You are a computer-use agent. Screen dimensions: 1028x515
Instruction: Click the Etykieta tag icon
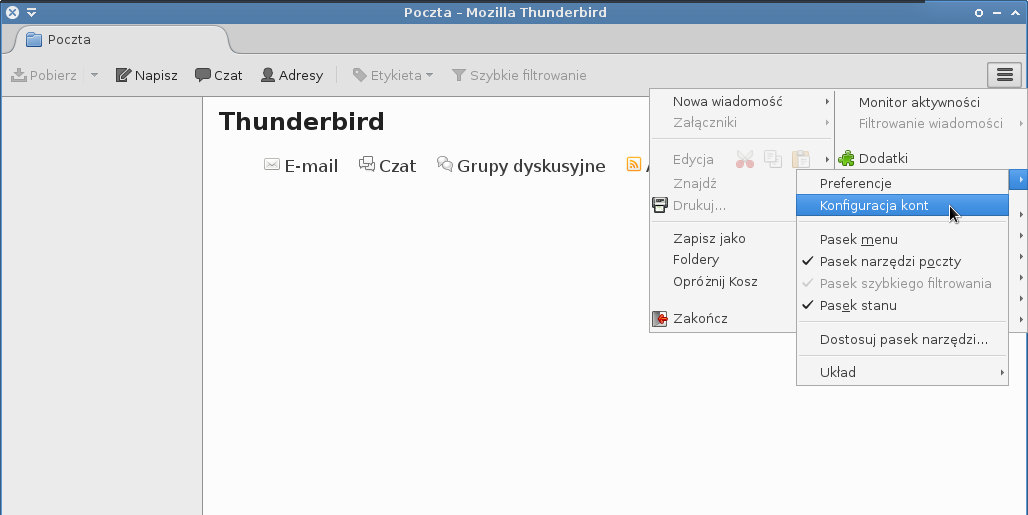pyautogui.click(x=359, y=75)
